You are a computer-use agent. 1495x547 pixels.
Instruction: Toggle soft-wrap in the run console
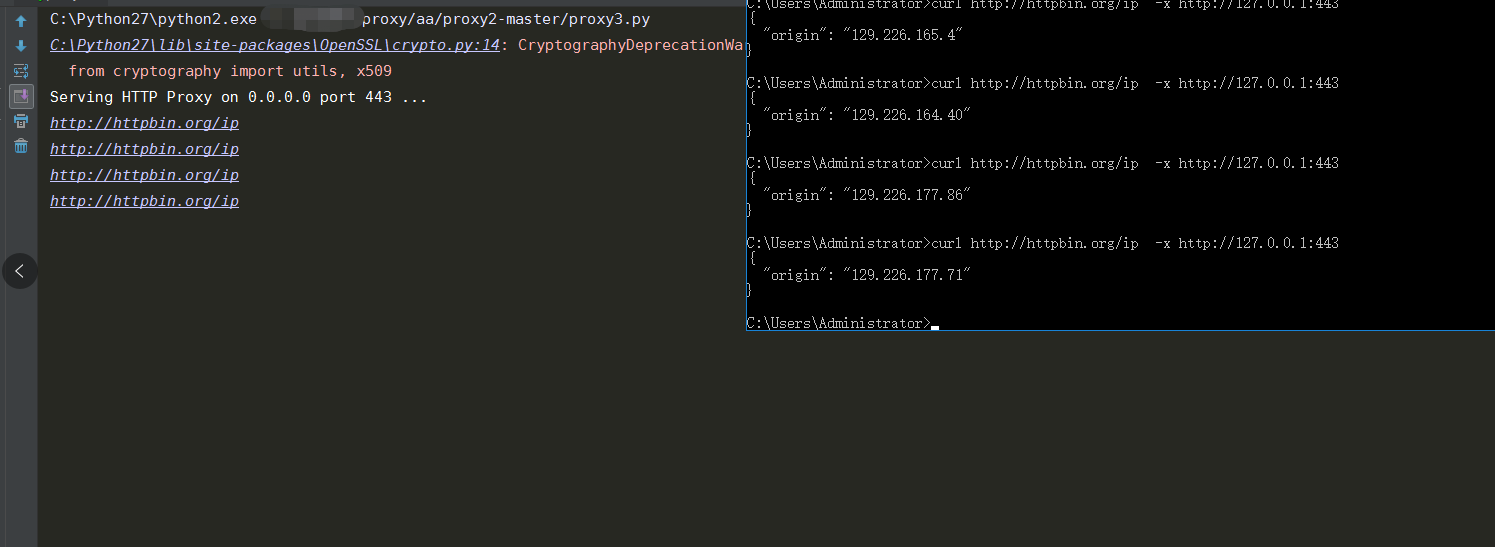[x=21, y=71]
